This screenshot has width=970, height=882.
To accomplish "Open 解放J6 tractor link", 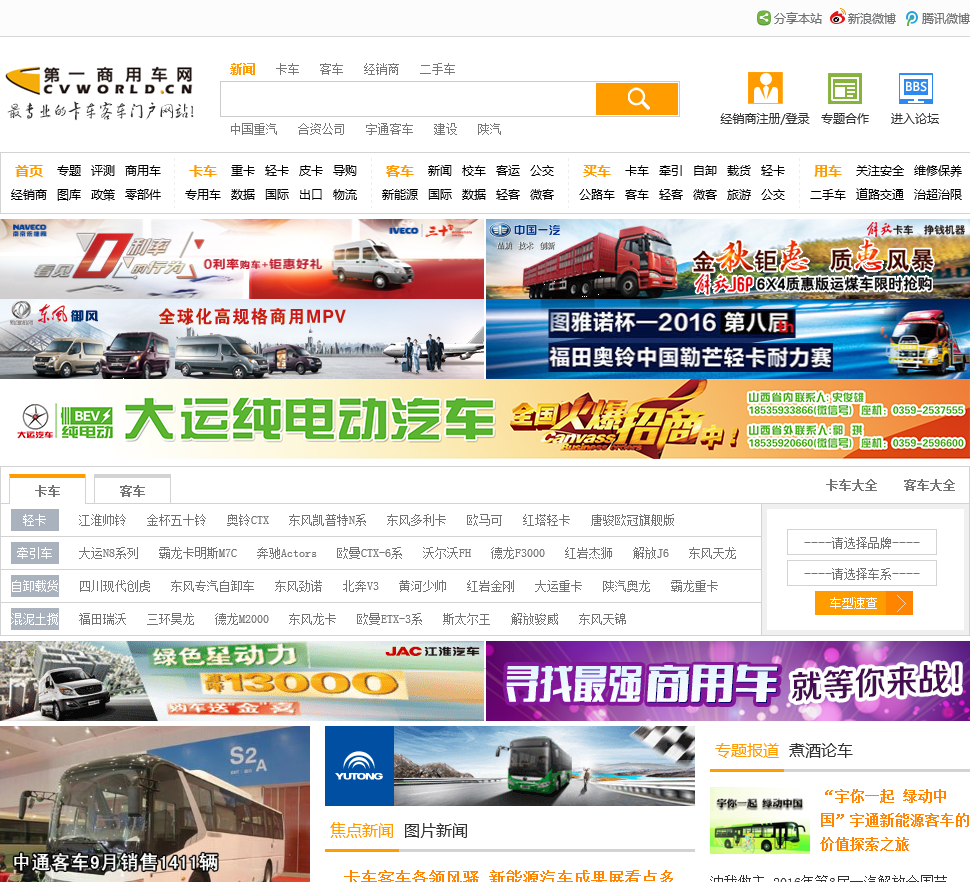I will coord(651,553).
